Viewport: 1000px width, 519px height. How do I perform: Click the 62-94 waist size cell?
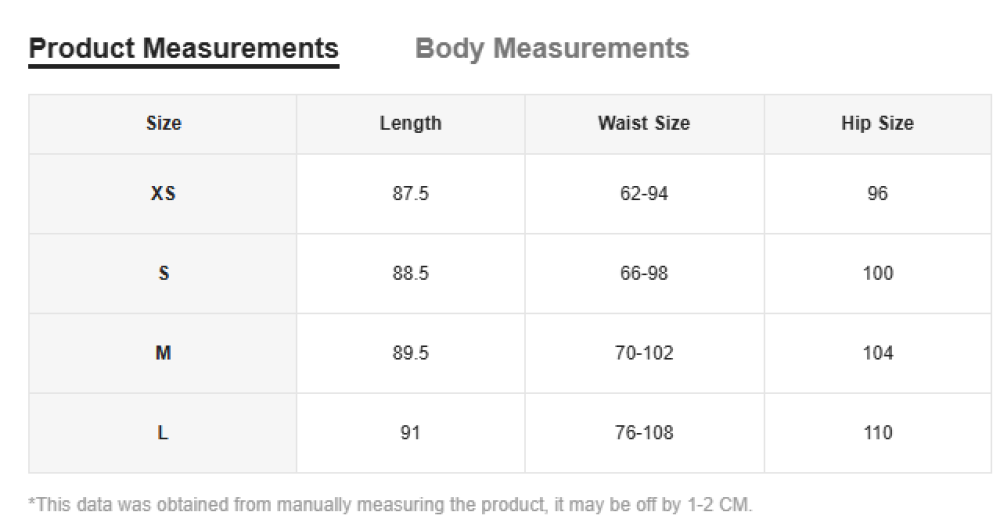coord(644,194)
